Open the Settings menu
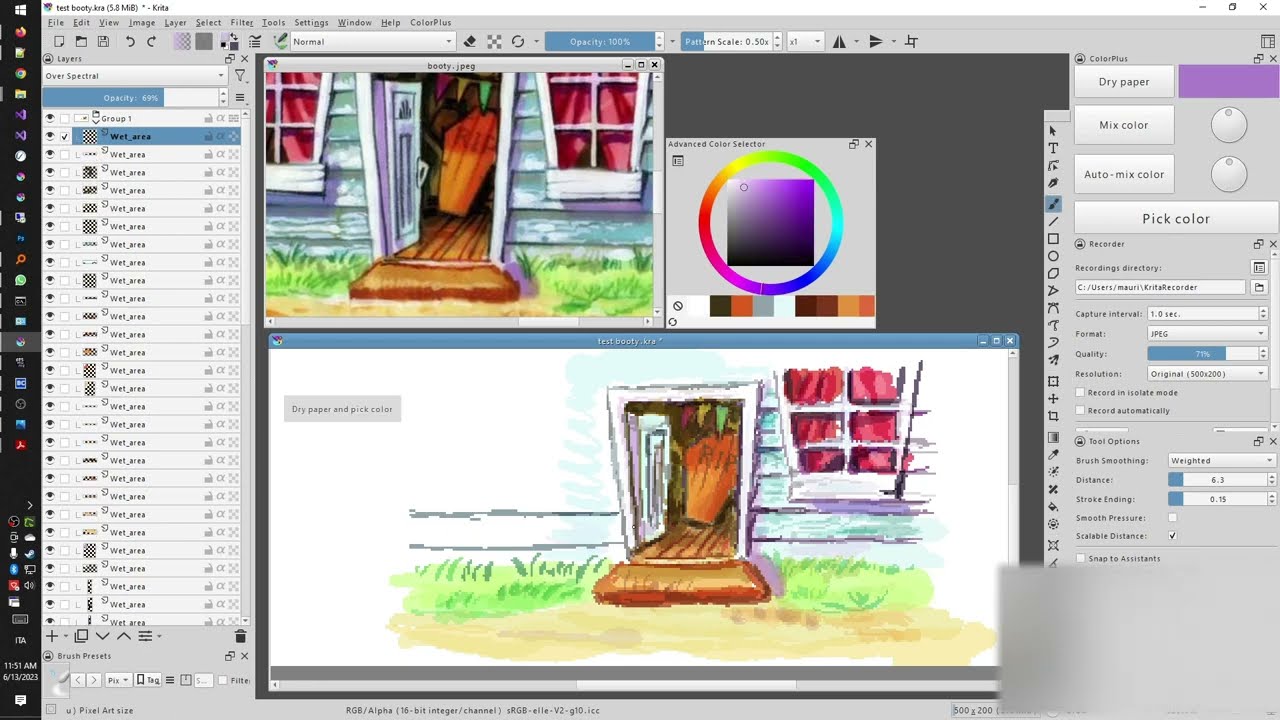1280x720 pixels. 311,22
